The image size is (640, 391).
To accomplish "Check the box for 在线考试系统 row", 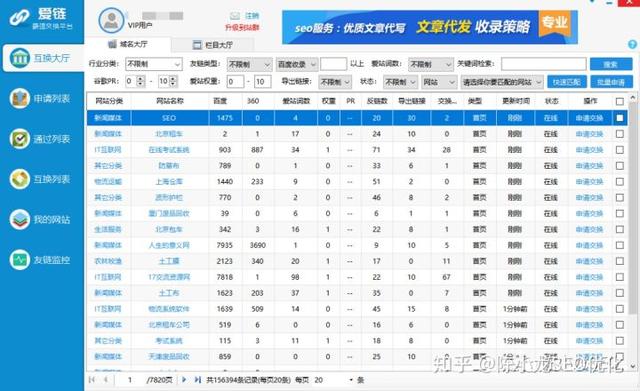I will tap(620, 150).
